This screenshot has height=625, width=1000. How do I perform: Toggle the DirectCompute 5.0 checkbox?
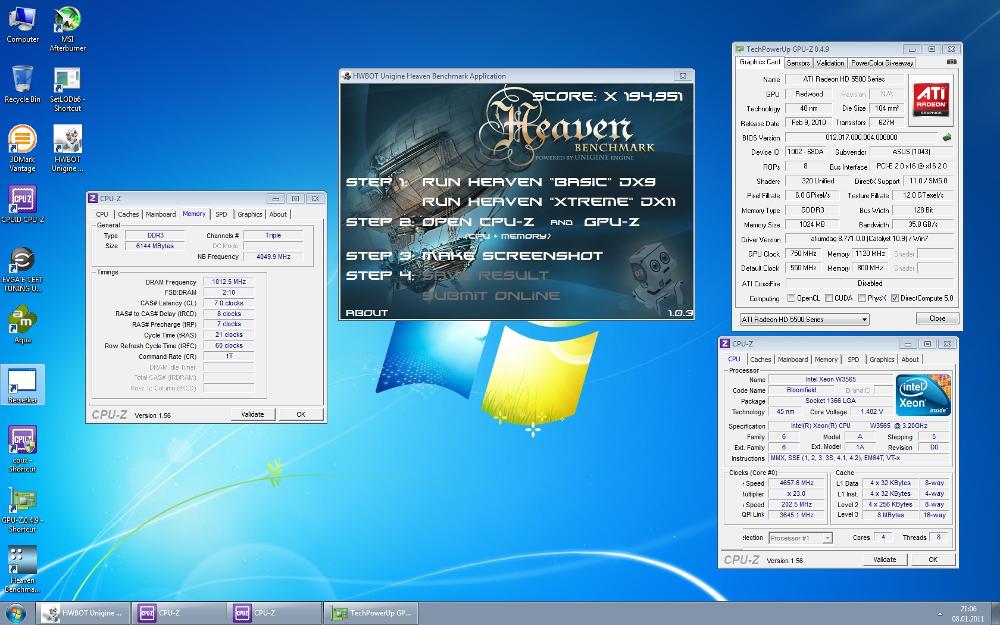(895, 298)
